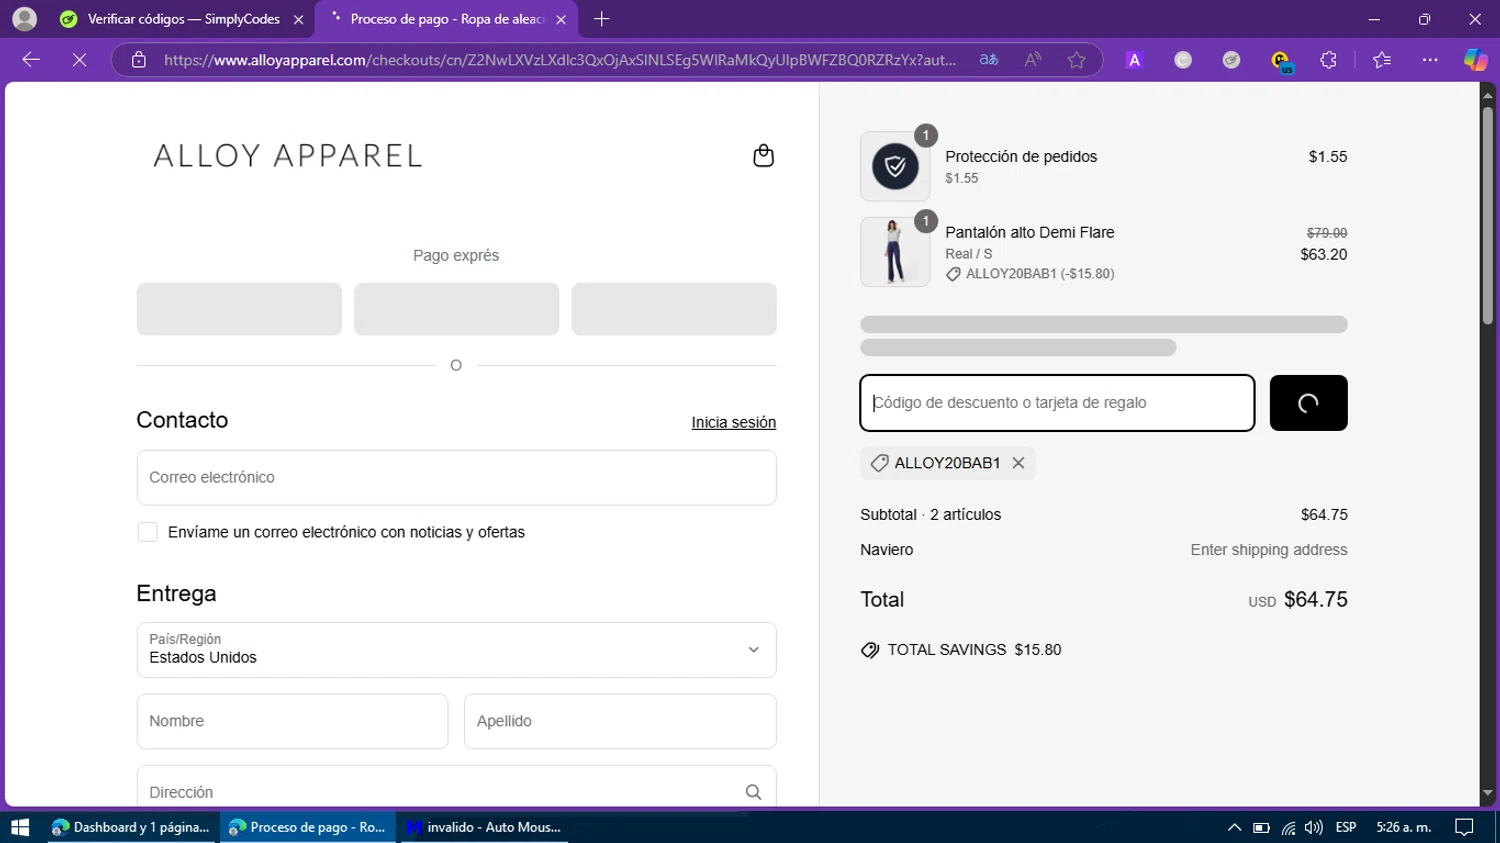Close the SimplyCodes tab
The height and width of the screenshot is (843, 1500).
coord(298,19)
